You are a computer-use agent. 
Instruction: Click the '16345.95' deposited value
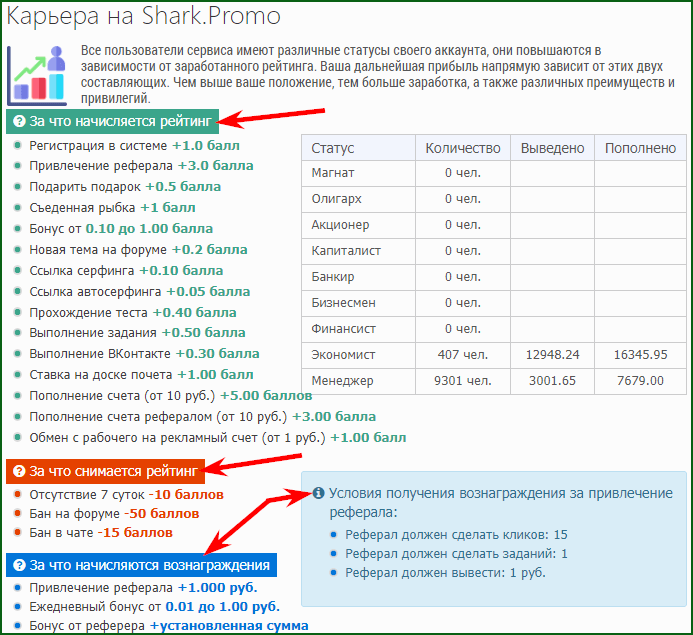640,355
